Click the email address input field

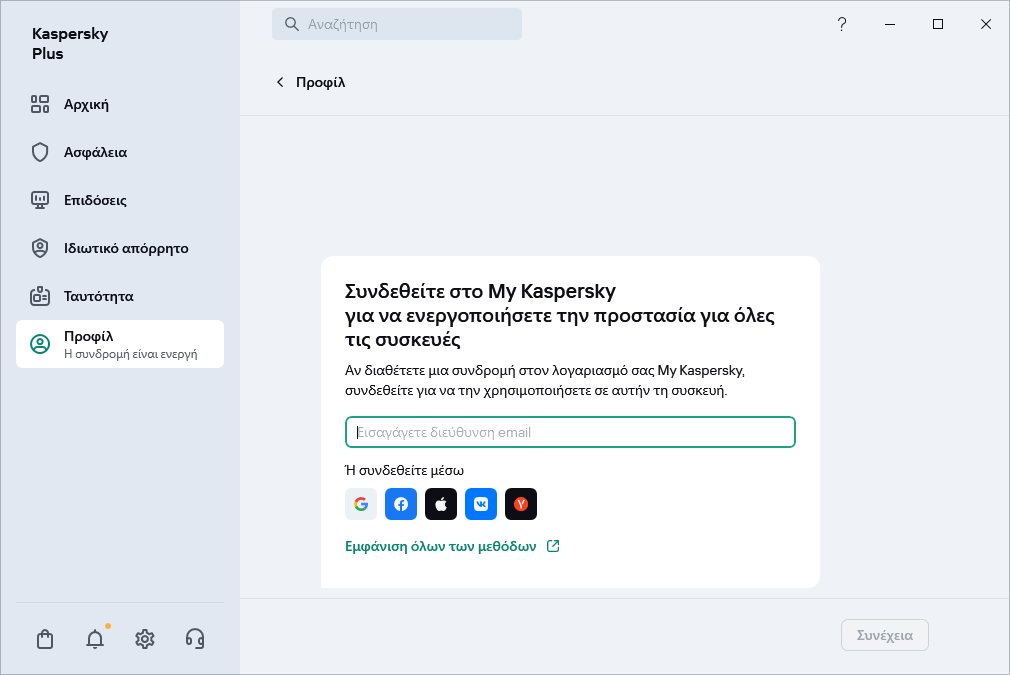(570, 432)
